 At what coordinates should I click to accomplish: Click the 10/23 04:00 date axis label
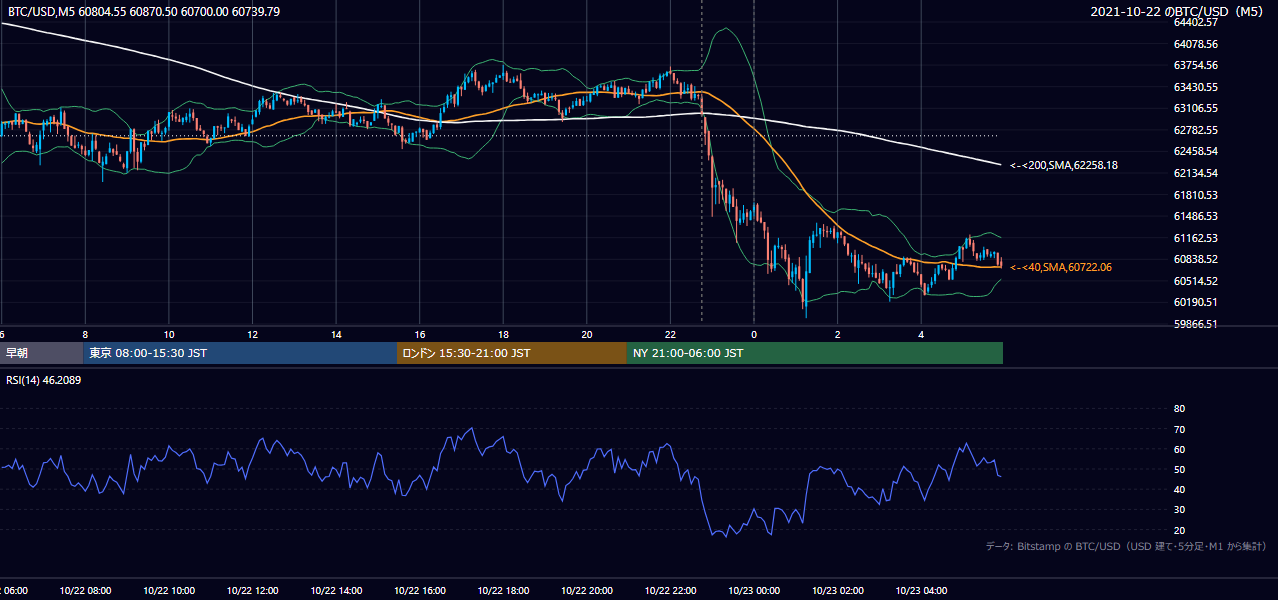[921, 591]
